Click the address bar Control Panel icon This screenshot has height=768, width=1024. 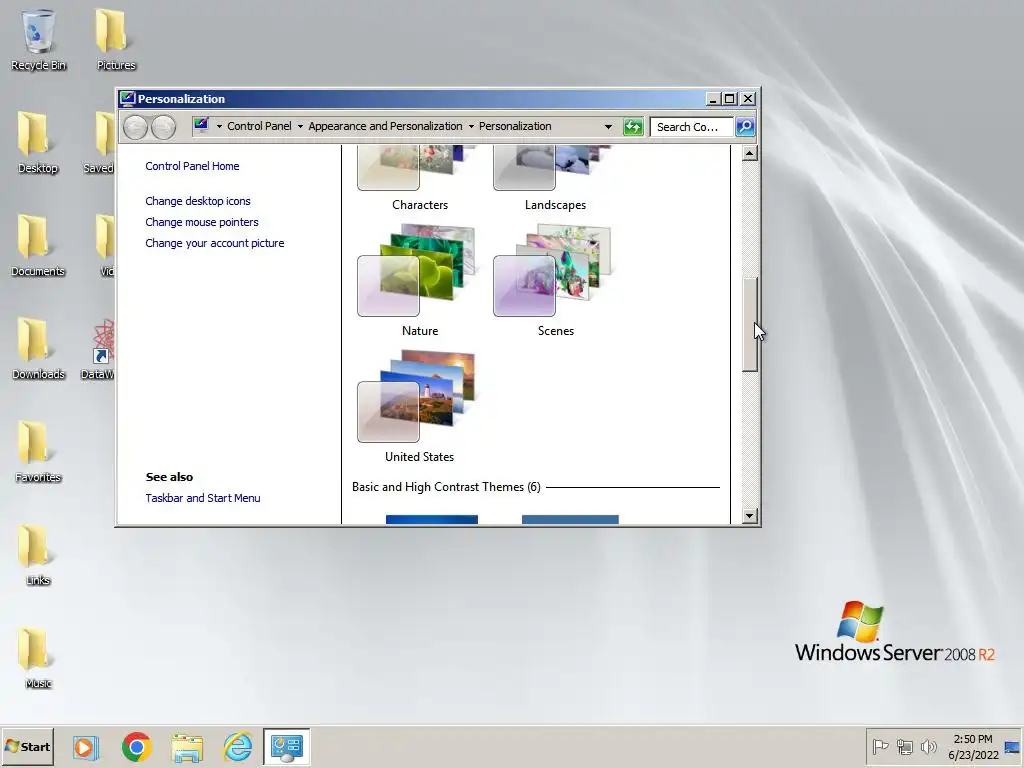(x=201, y=125)
